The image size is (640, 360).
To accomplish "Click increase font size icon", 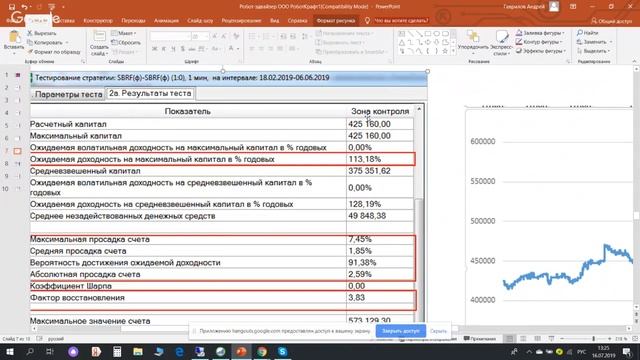I will (x=215, y=37).
